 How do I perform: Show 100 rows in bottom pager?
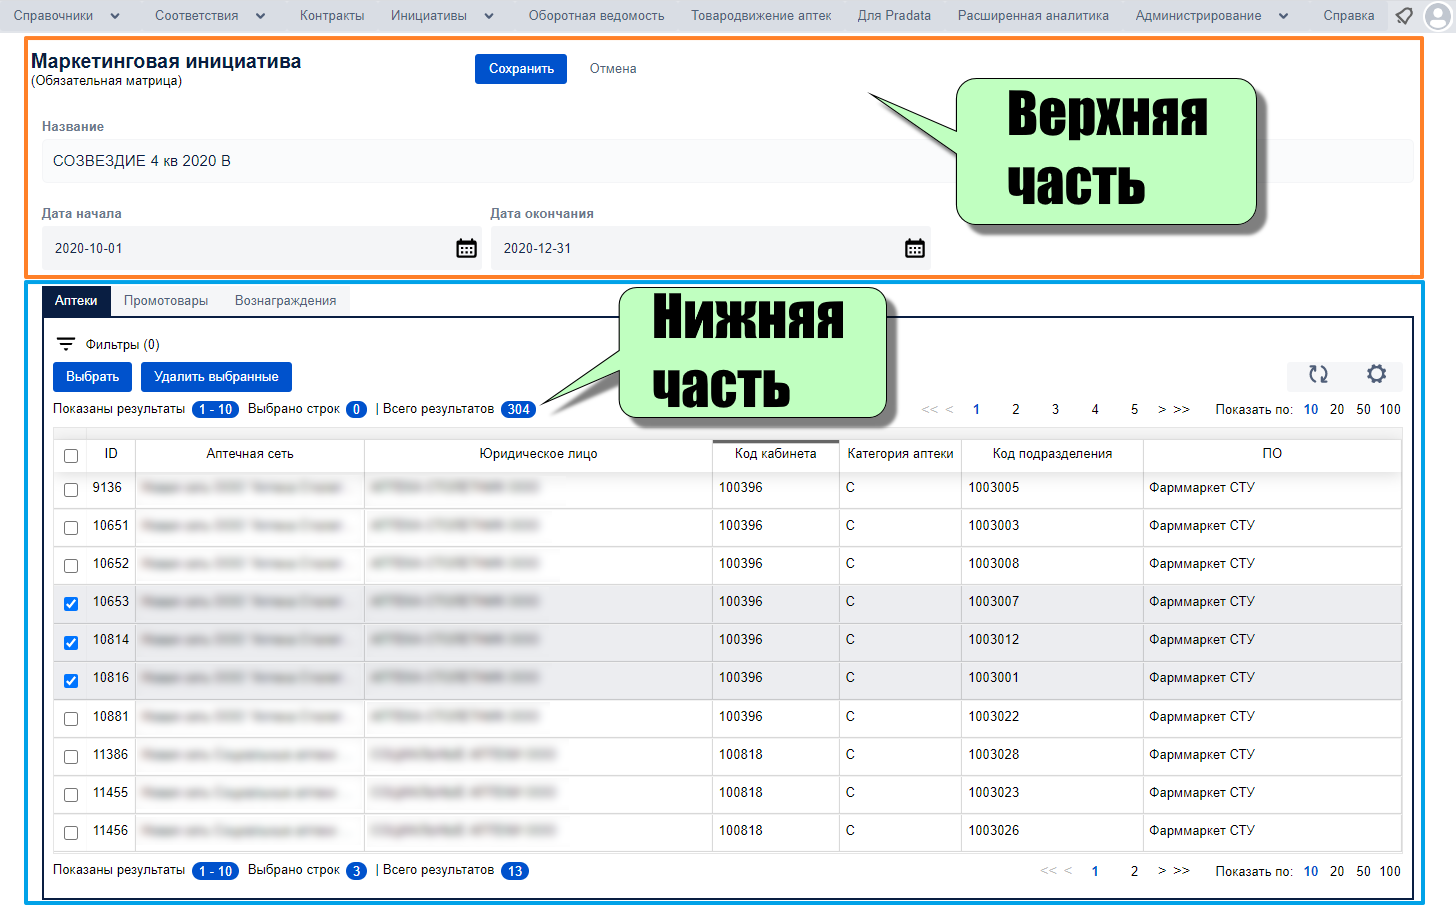[1390, 871]
